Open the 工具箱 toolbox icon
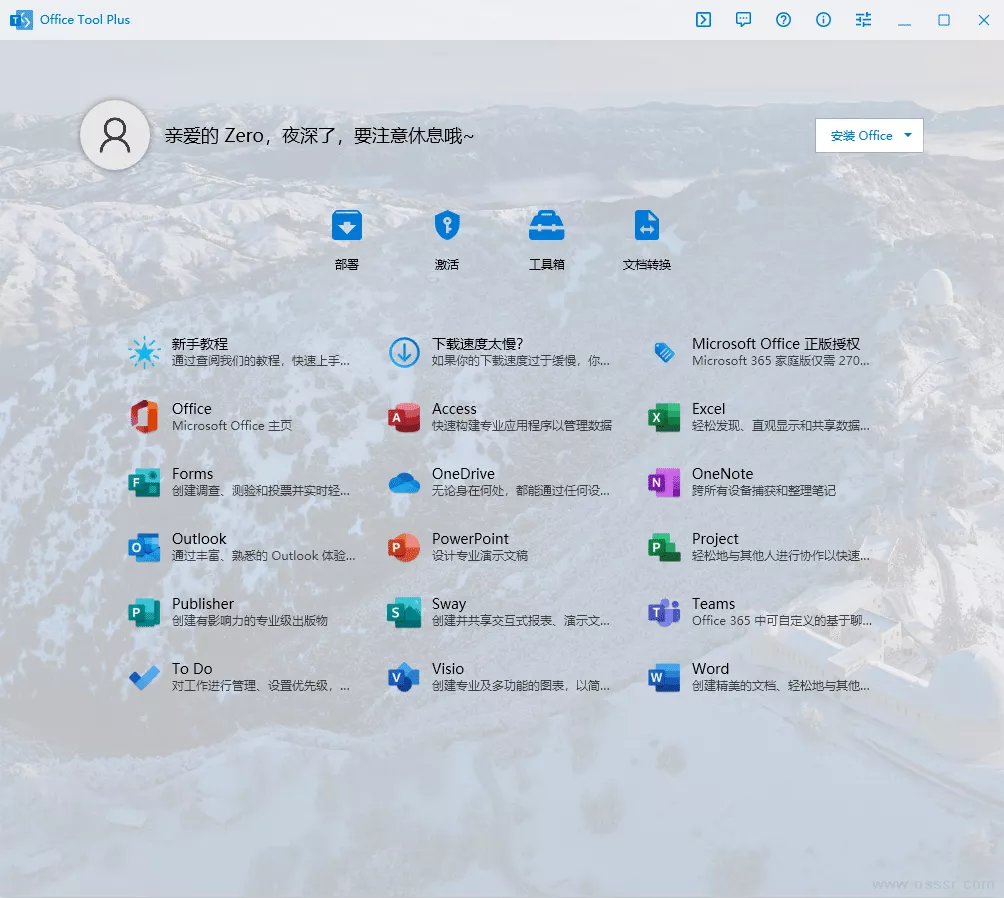The height and width of the screenshot is (898, 1004). 547,225
